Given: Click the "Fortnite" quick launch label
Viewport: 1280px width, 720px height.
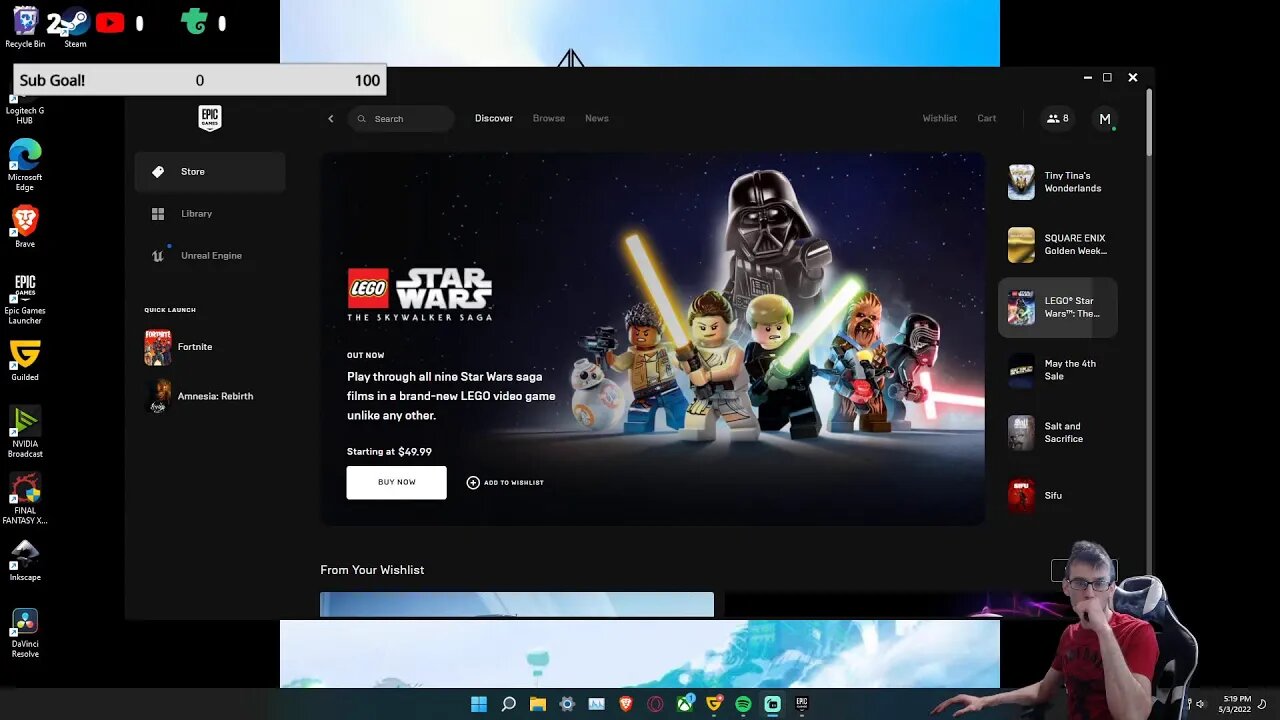Looking at the screenshot, I should point(195,347).
